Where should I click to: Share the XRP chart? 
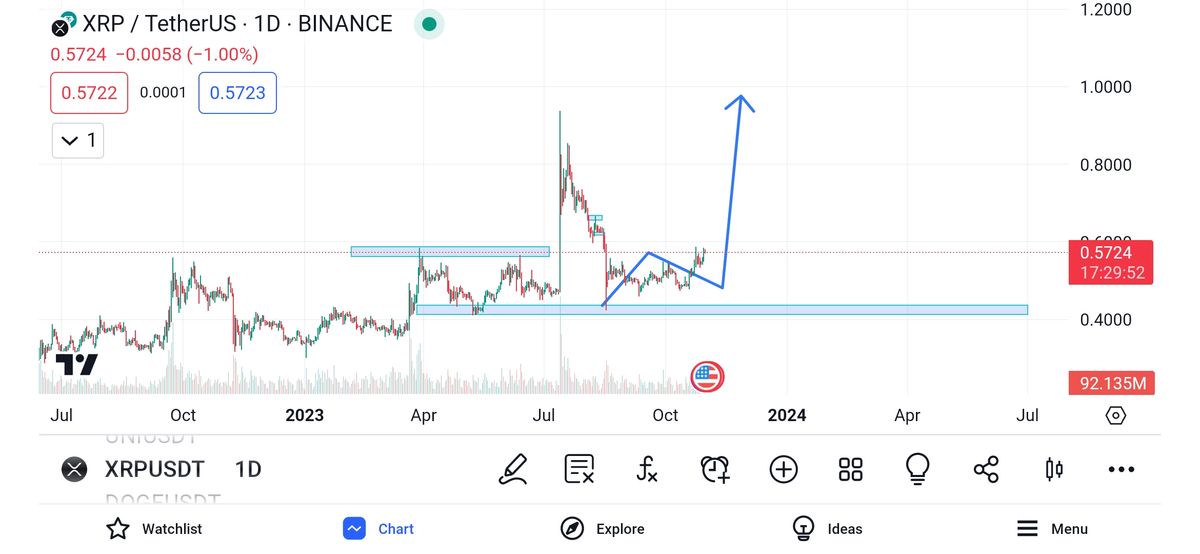point(986,469)
